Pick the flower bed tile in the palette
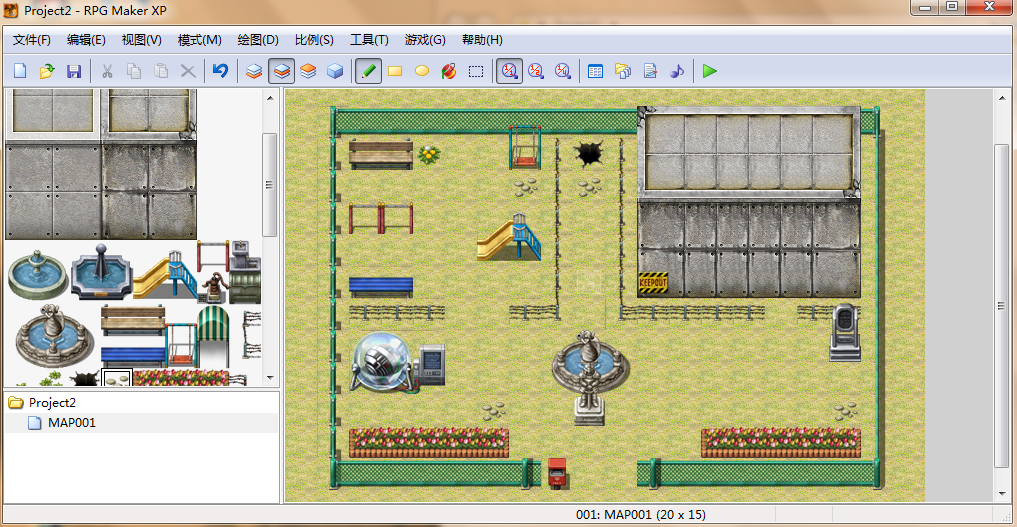The height and width of the screenshot is (527, 1017). pos(181,377)
